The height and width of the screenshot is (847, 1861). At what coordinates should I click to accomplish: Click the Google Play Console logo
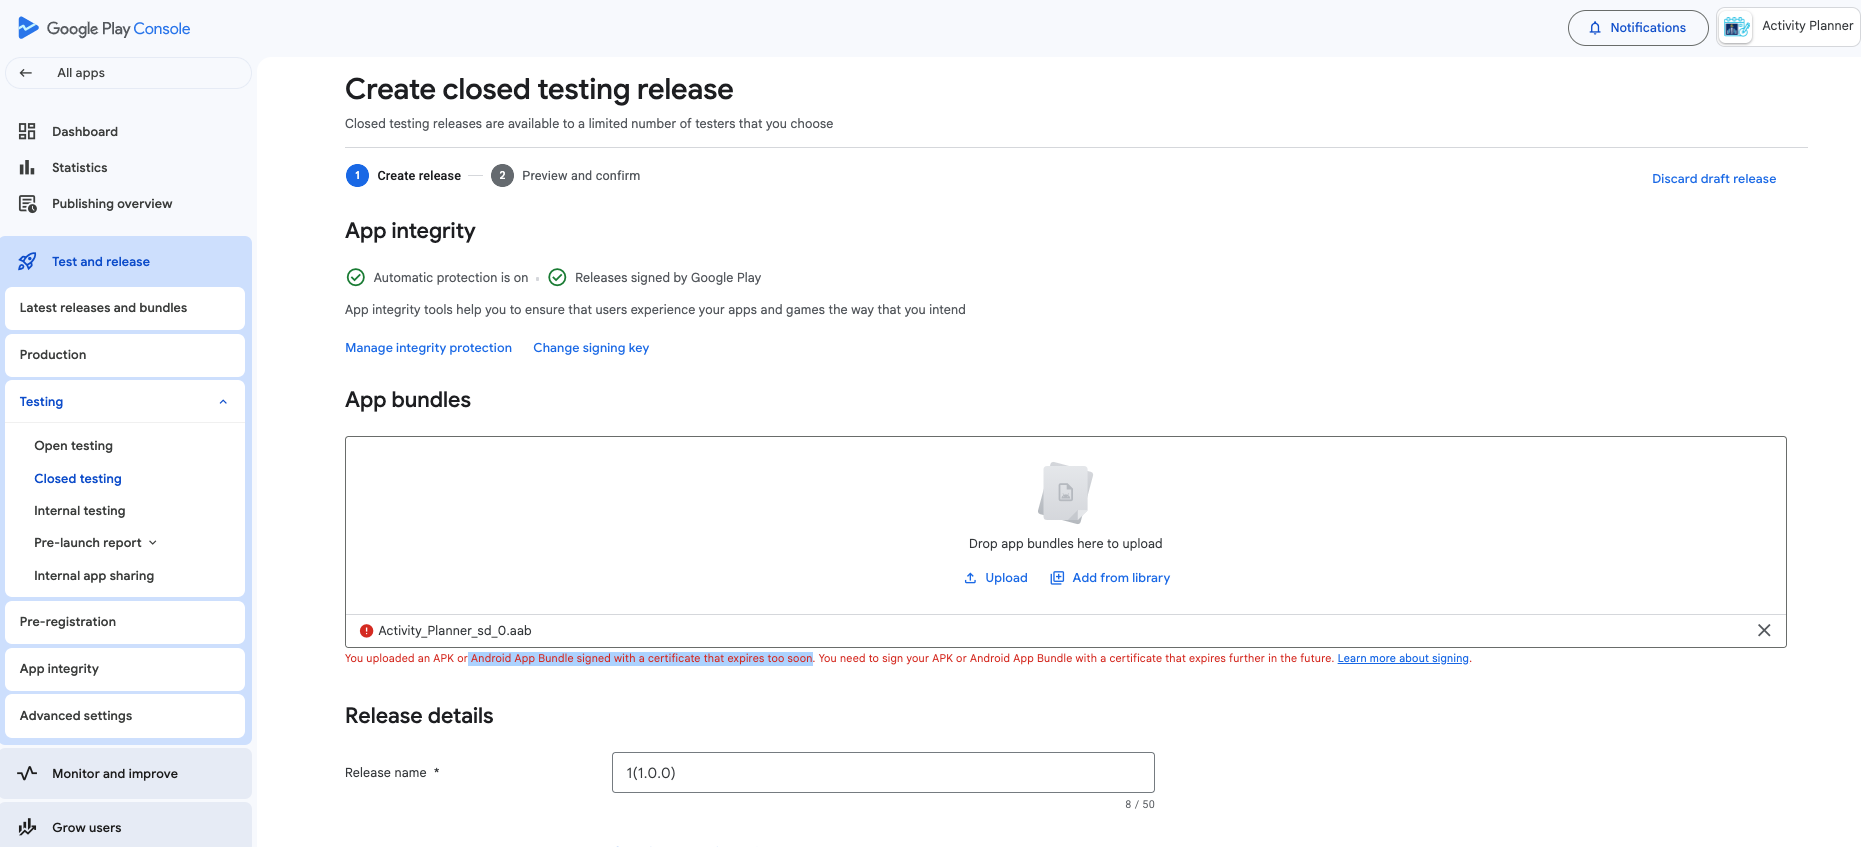click(x=104, y=28)
